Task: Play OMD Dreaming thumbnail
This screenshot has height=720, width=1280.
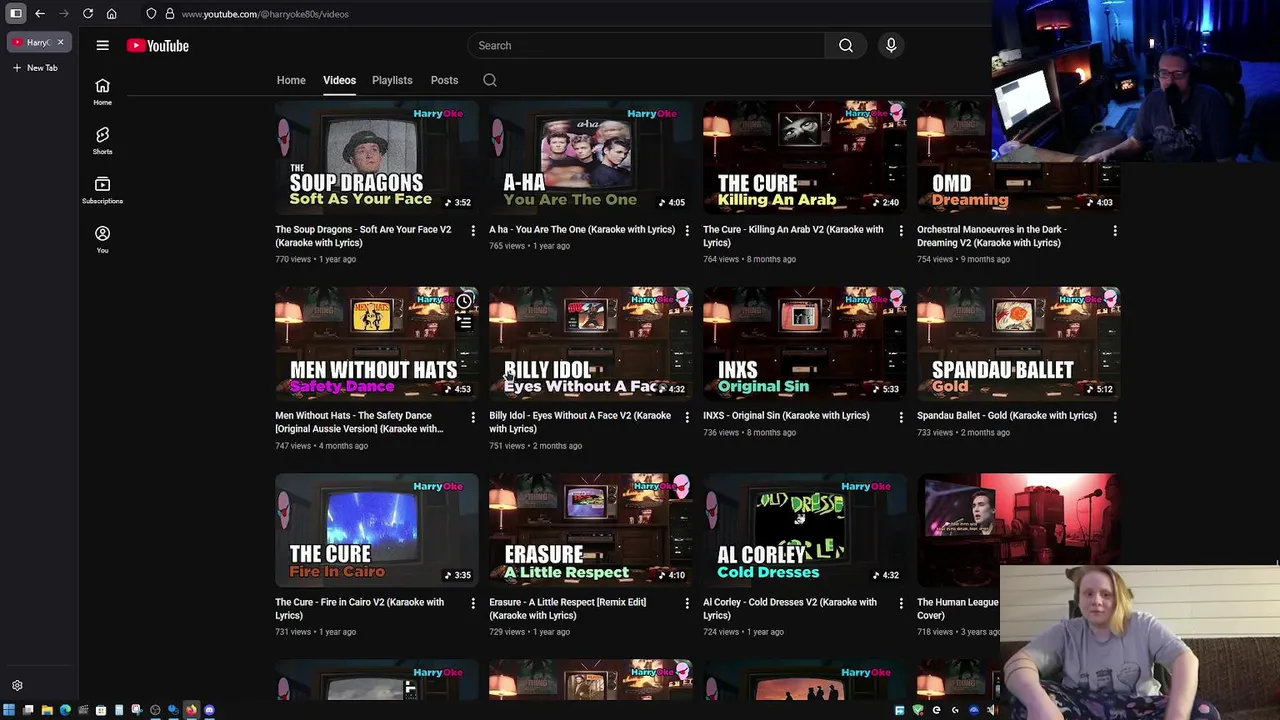Action: [1018, 157]
